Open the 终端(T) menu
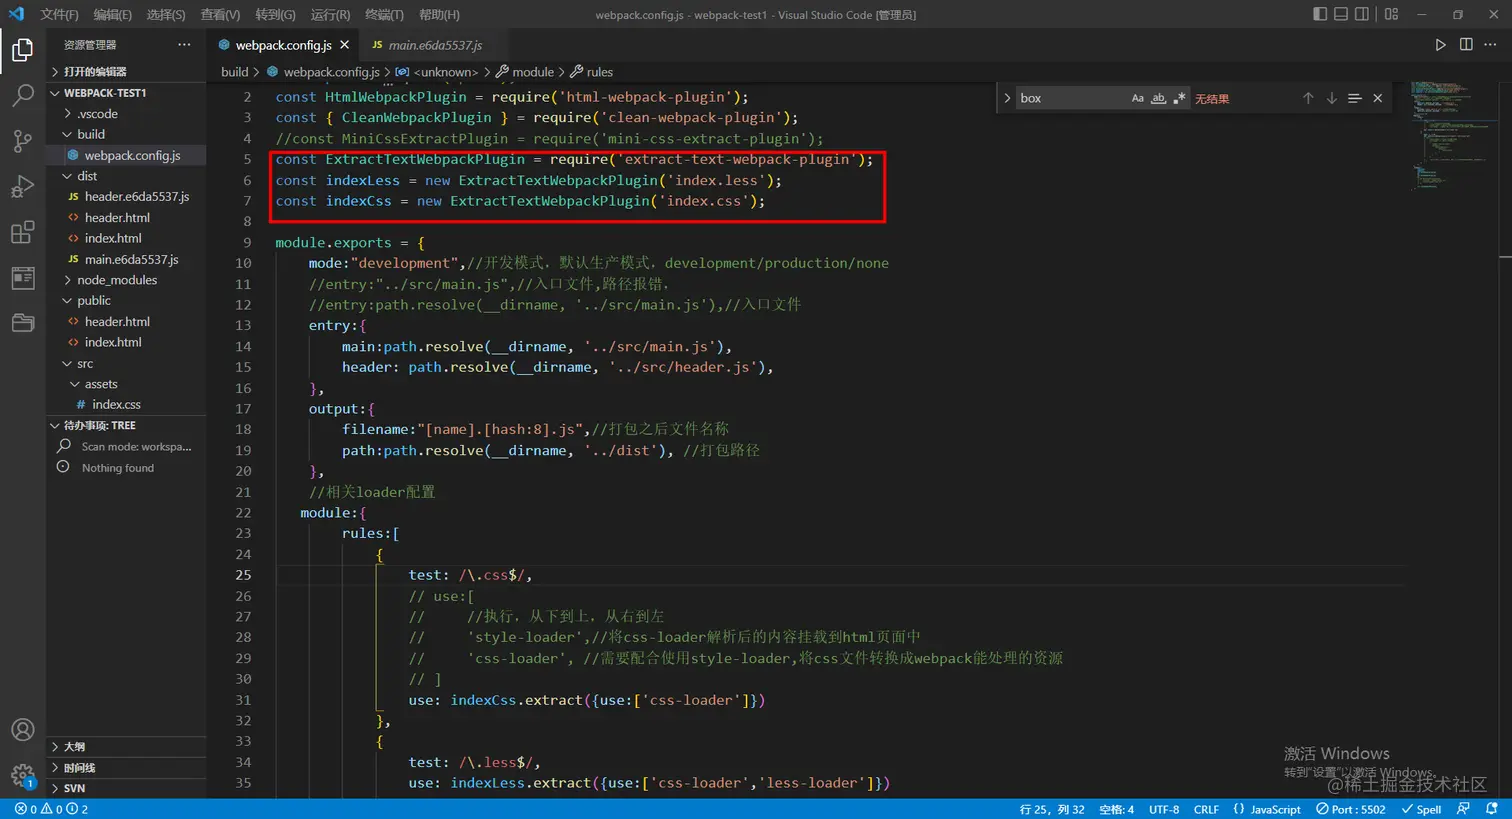This screenshot has width=1512, height=819. 384,14
